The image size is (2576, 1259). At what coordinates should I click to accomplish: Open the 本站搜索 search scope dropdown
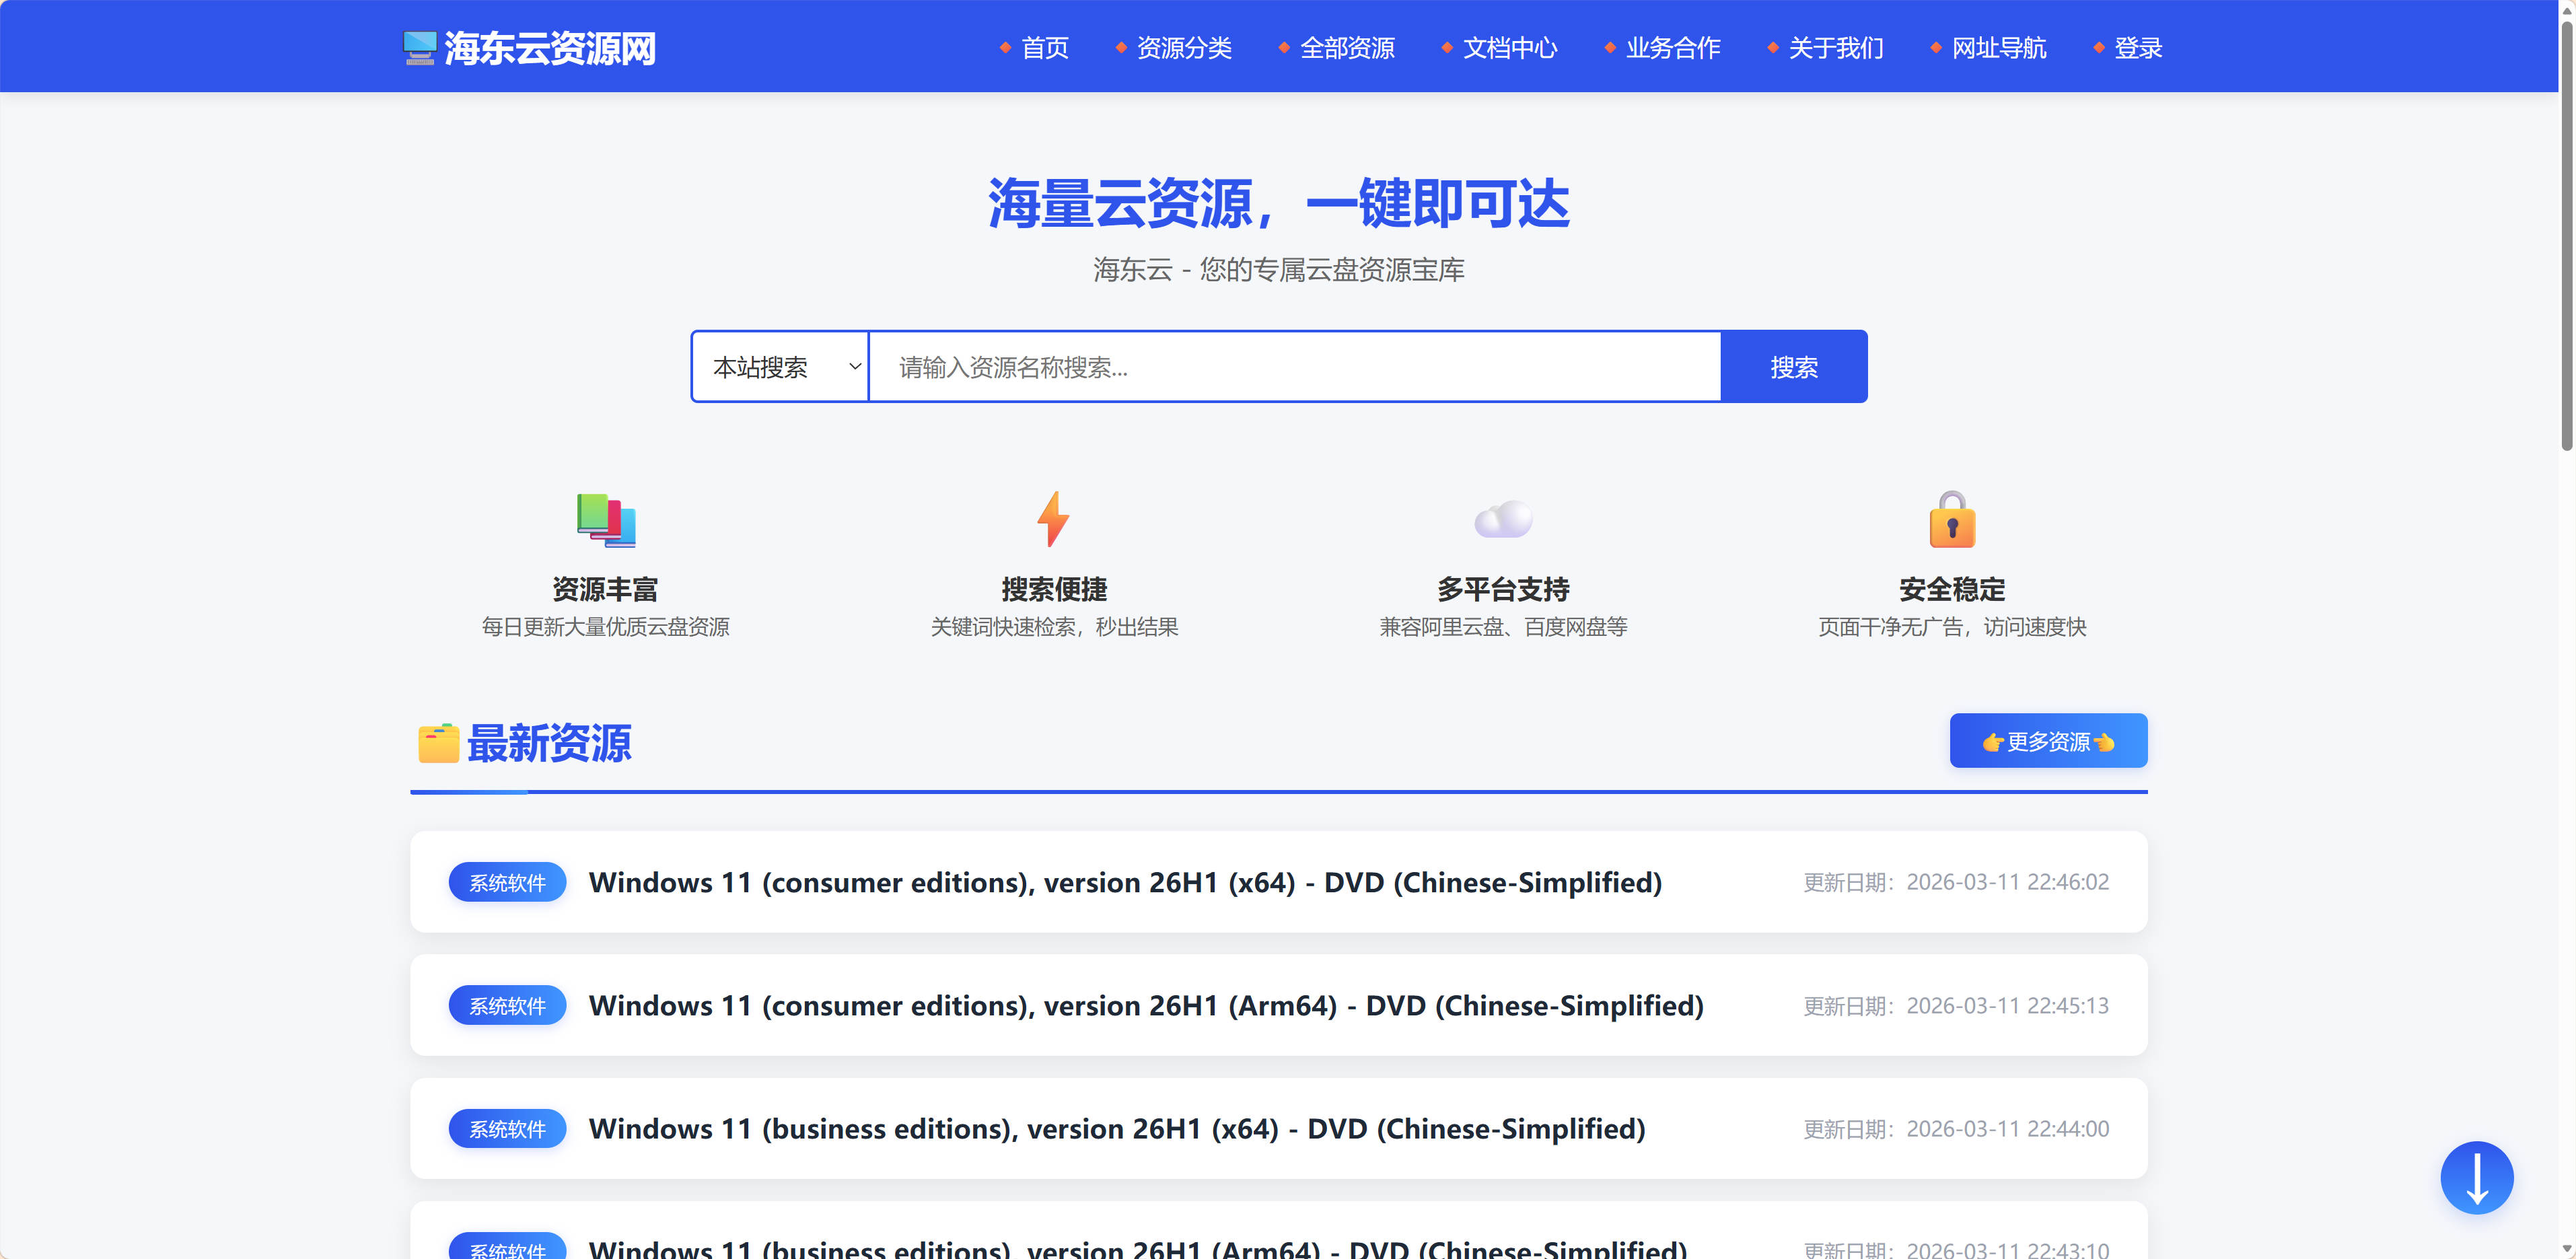[780, 367]
